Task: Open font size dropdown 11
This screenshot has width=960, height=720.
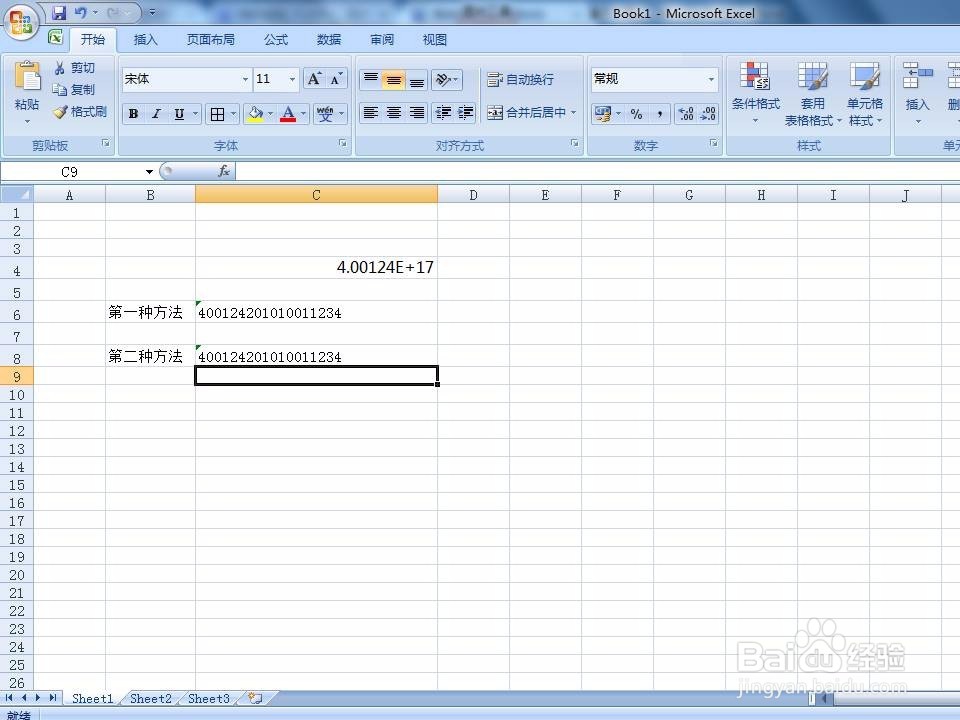Action: tap(292, 80)
